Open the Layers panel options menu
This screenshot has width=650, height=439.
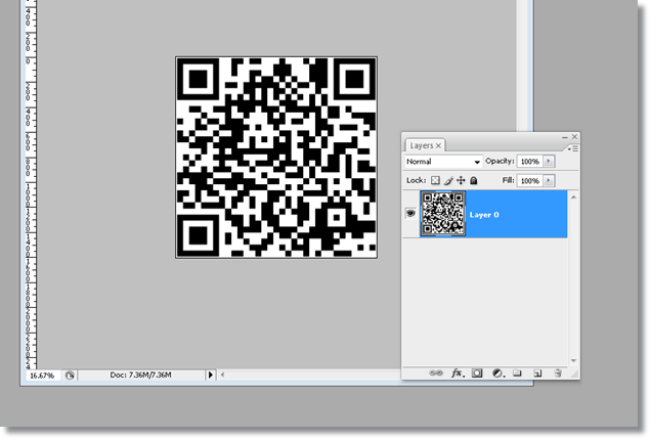click(x=573, y=148)
